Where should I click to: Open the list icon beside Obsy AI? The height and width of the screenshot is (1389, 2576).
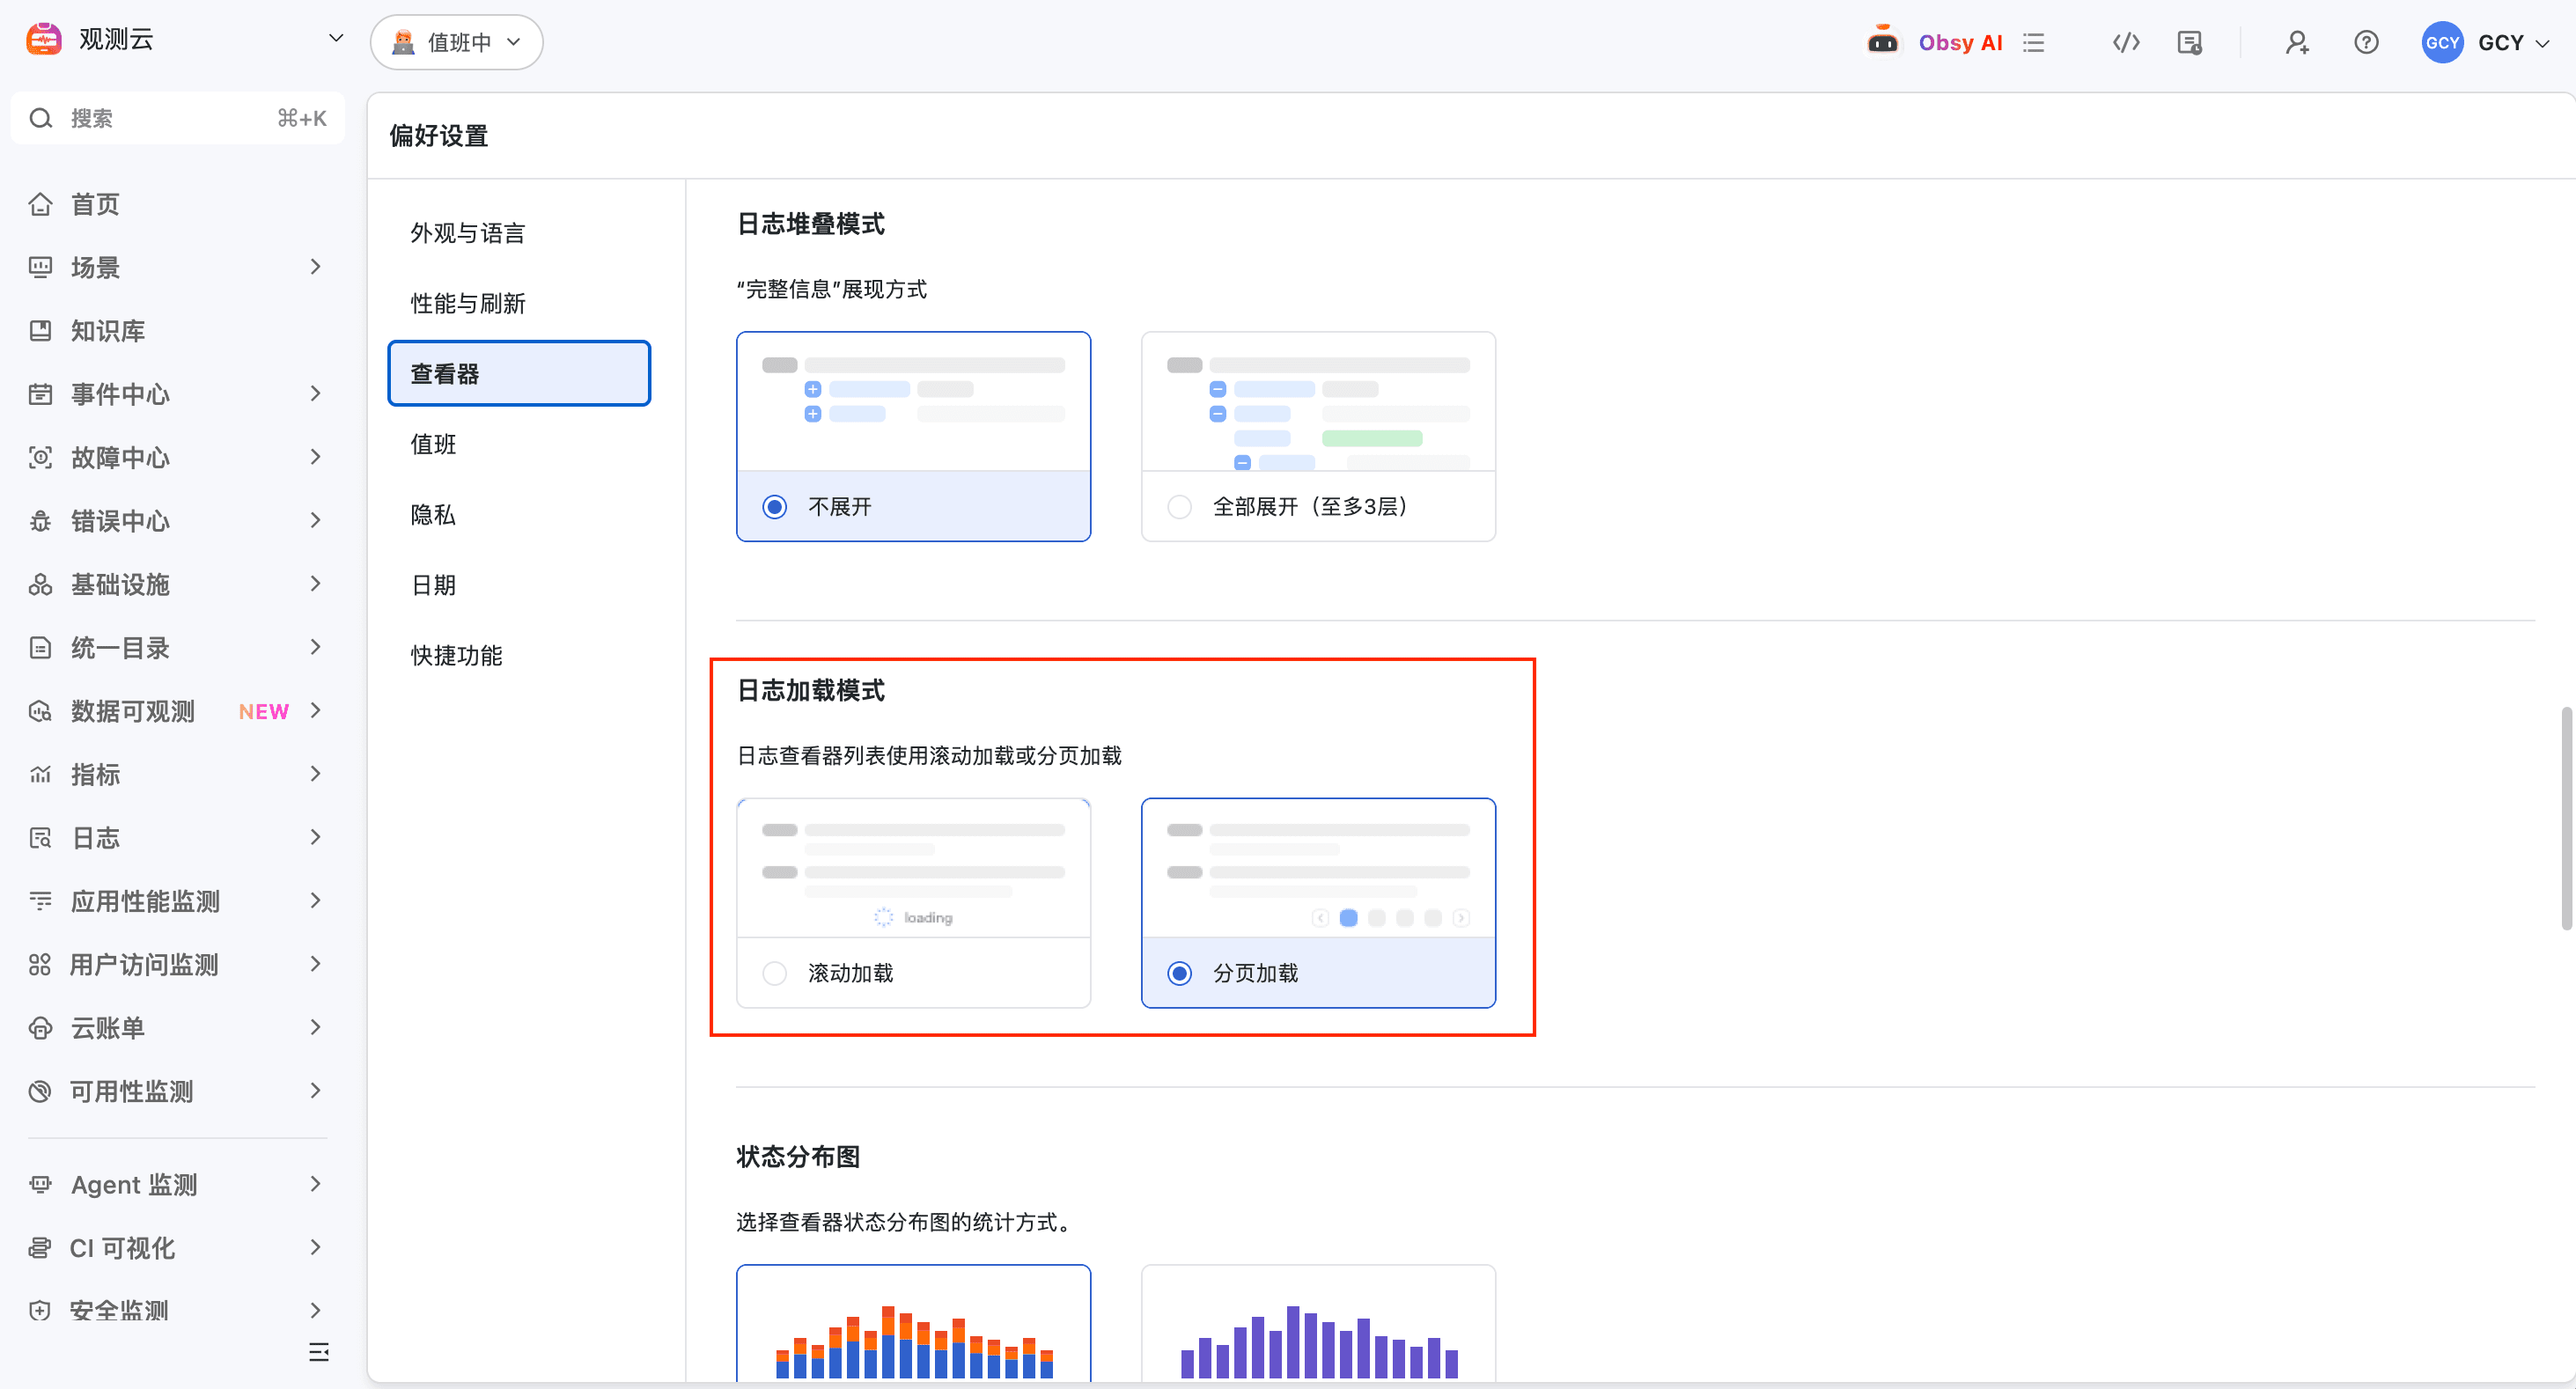tap(2033, 42)
